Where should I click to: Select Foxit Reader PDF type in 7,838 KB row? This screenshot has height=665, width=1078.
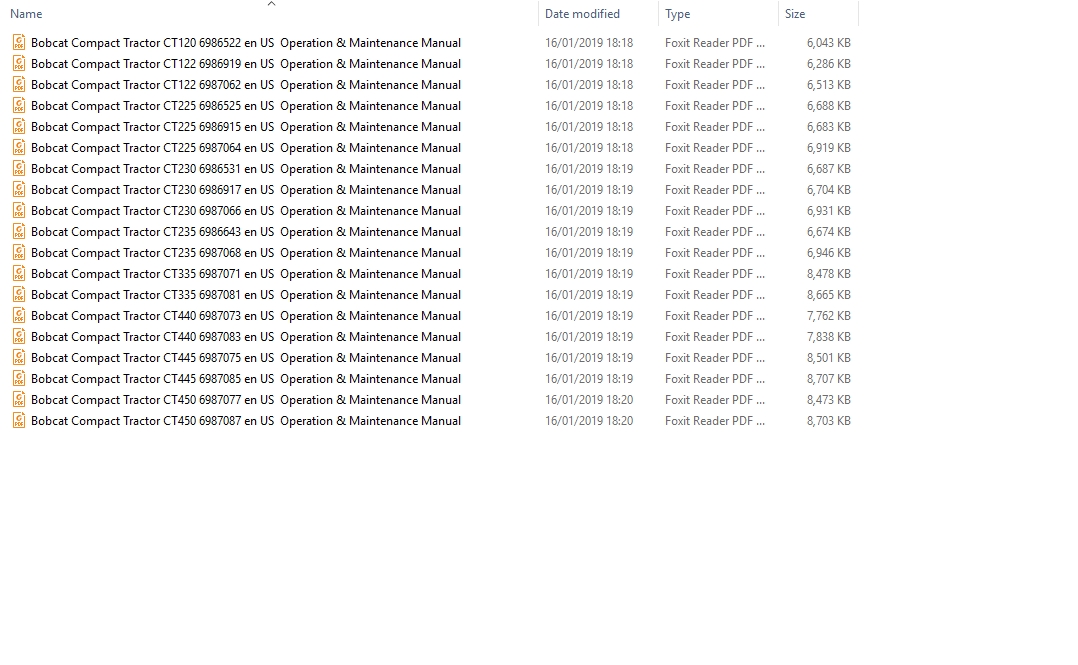(x=715, y=336)
